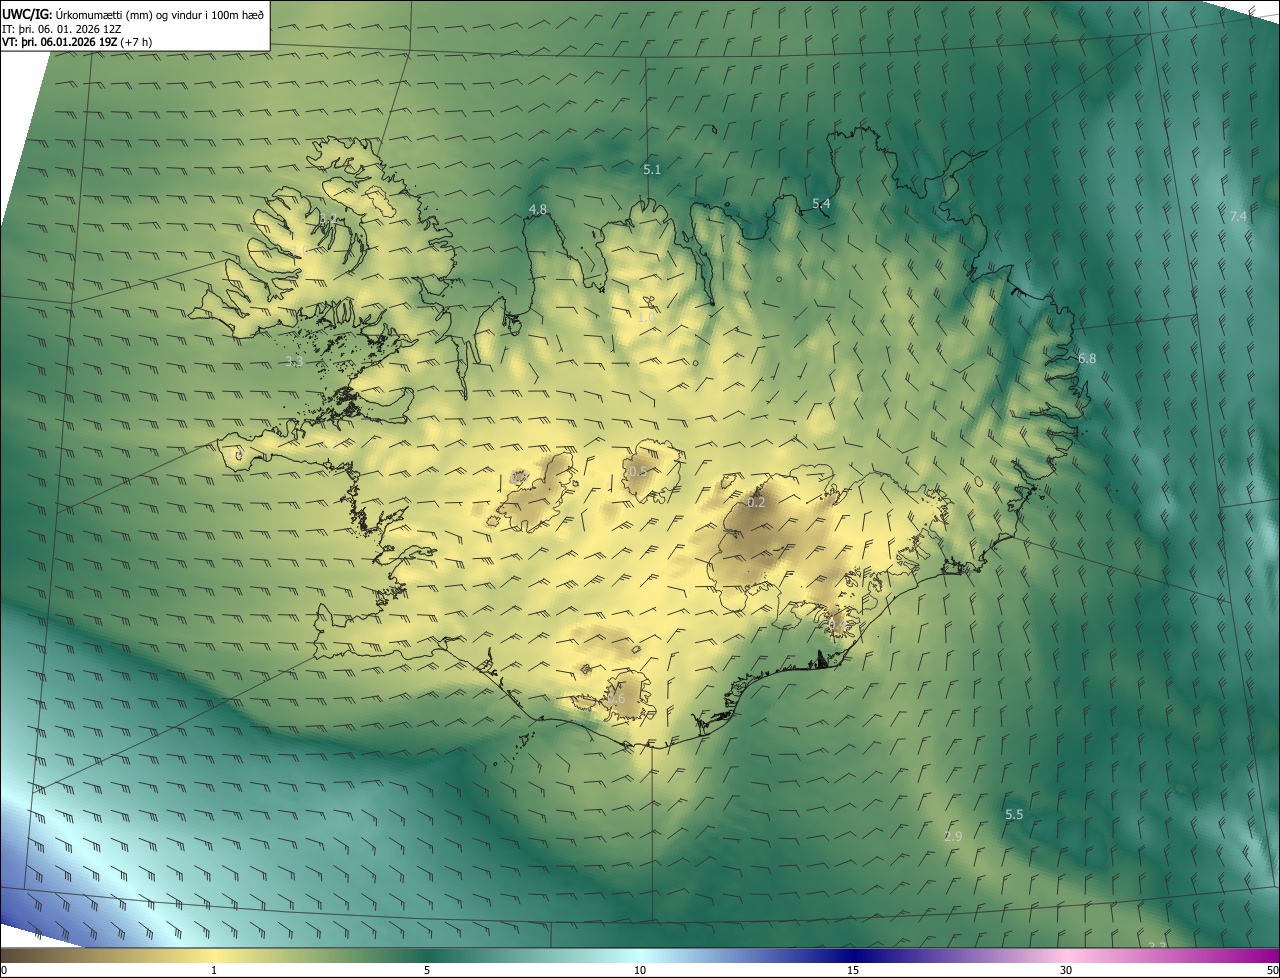
Task: Click the 3.2 value in the Westfjords
Action: 327,218
